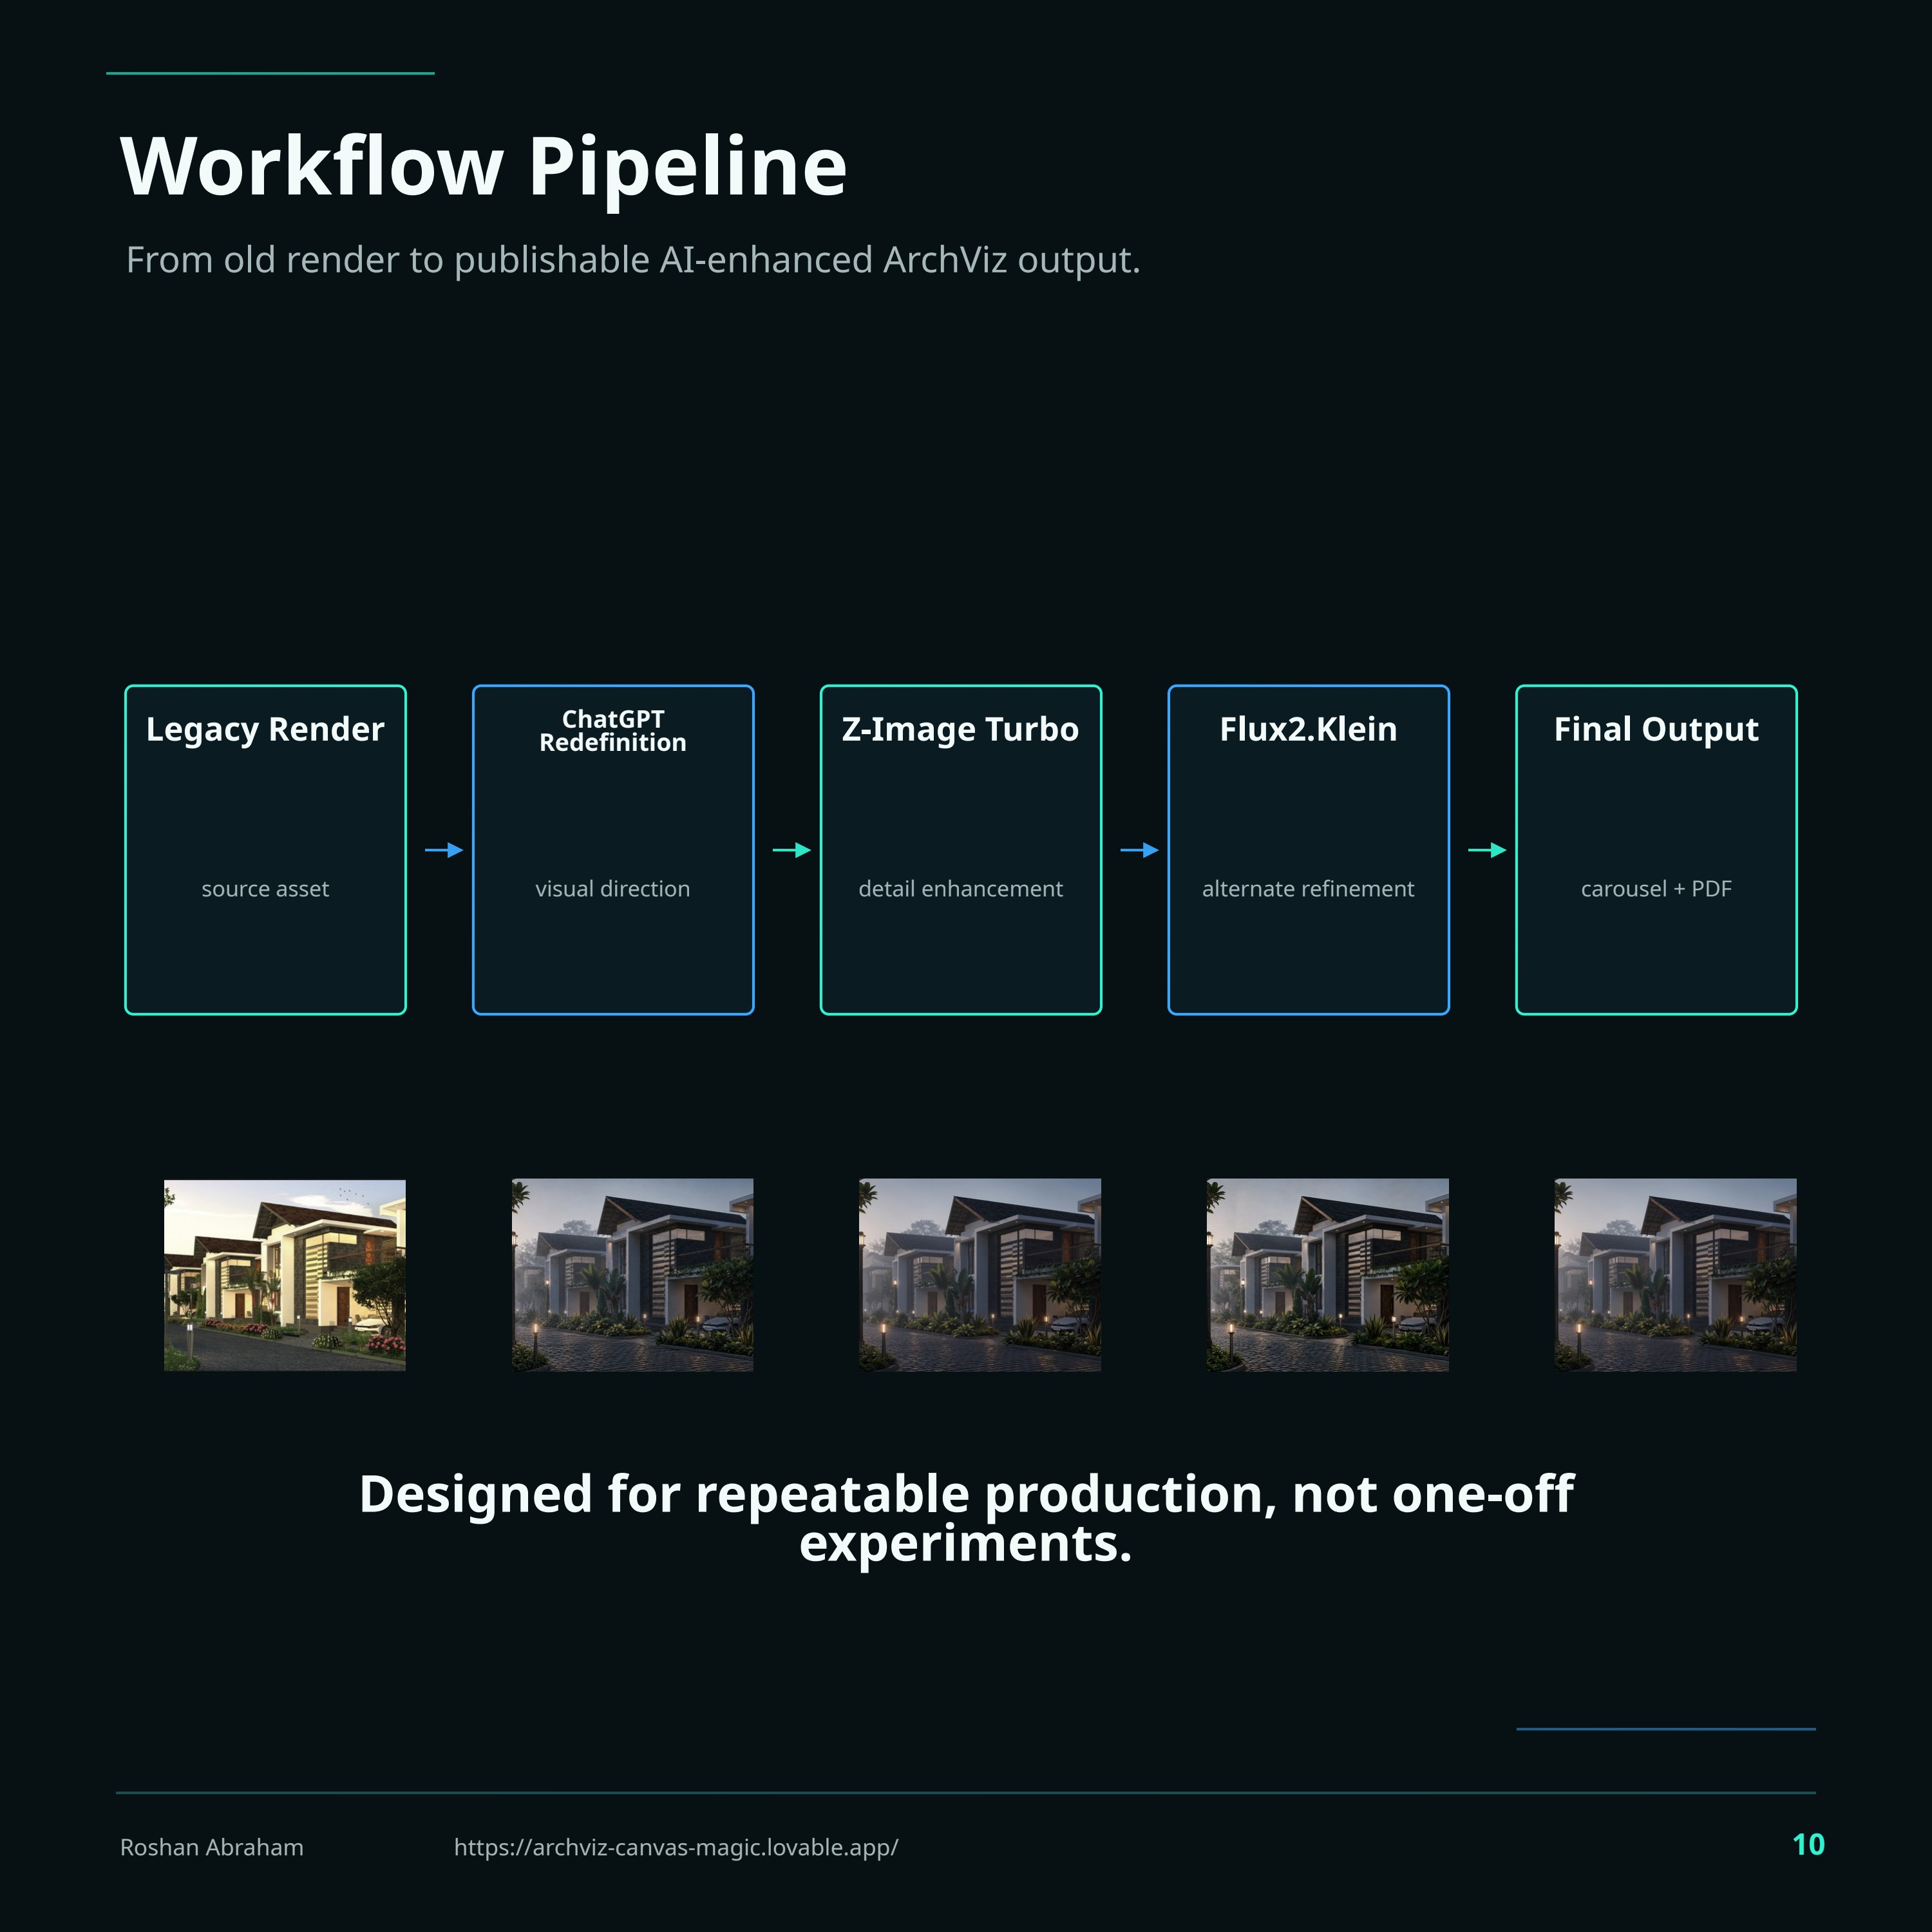Image resolution: width=1932 pixels, height=1932 pixels.
Task: Click the 'detail enhancement' label
Action: [961, 889]
